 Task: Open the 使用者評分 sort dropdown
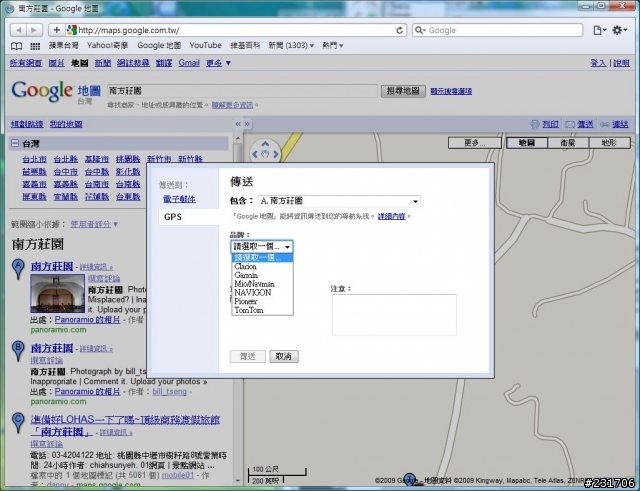(94, 224)
